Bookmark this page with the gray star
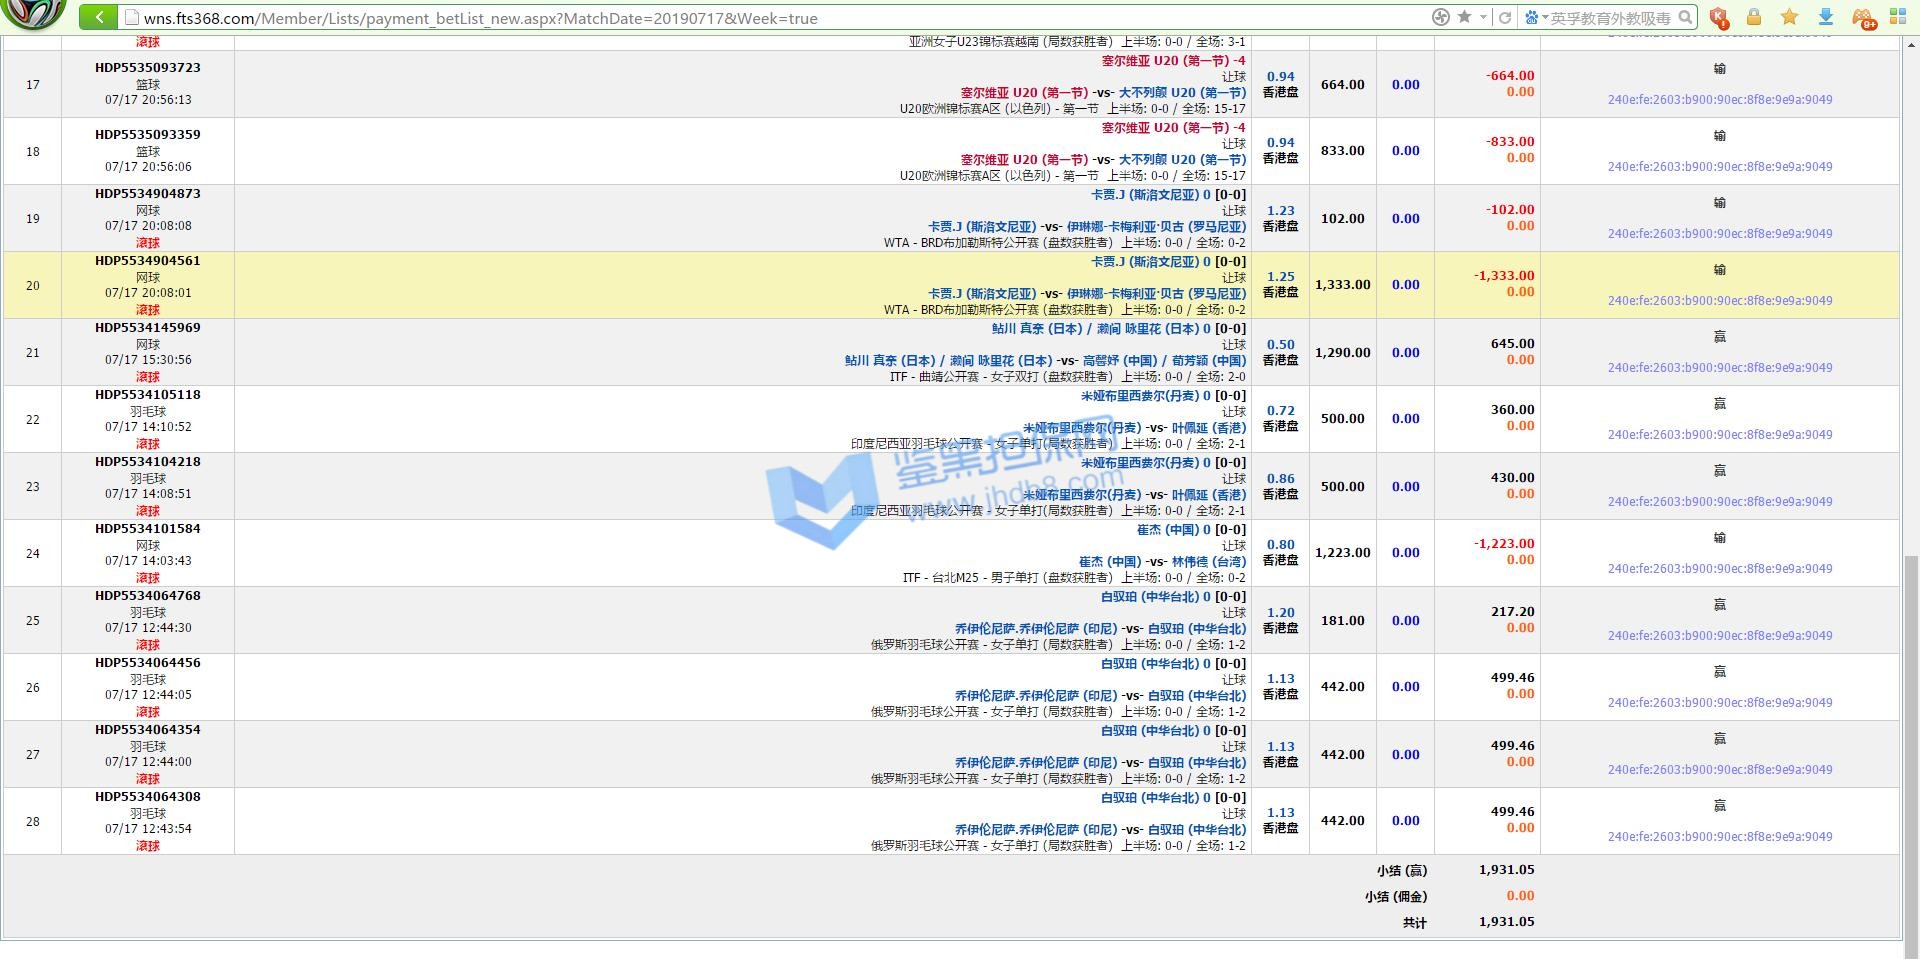 click(1464, 17)
